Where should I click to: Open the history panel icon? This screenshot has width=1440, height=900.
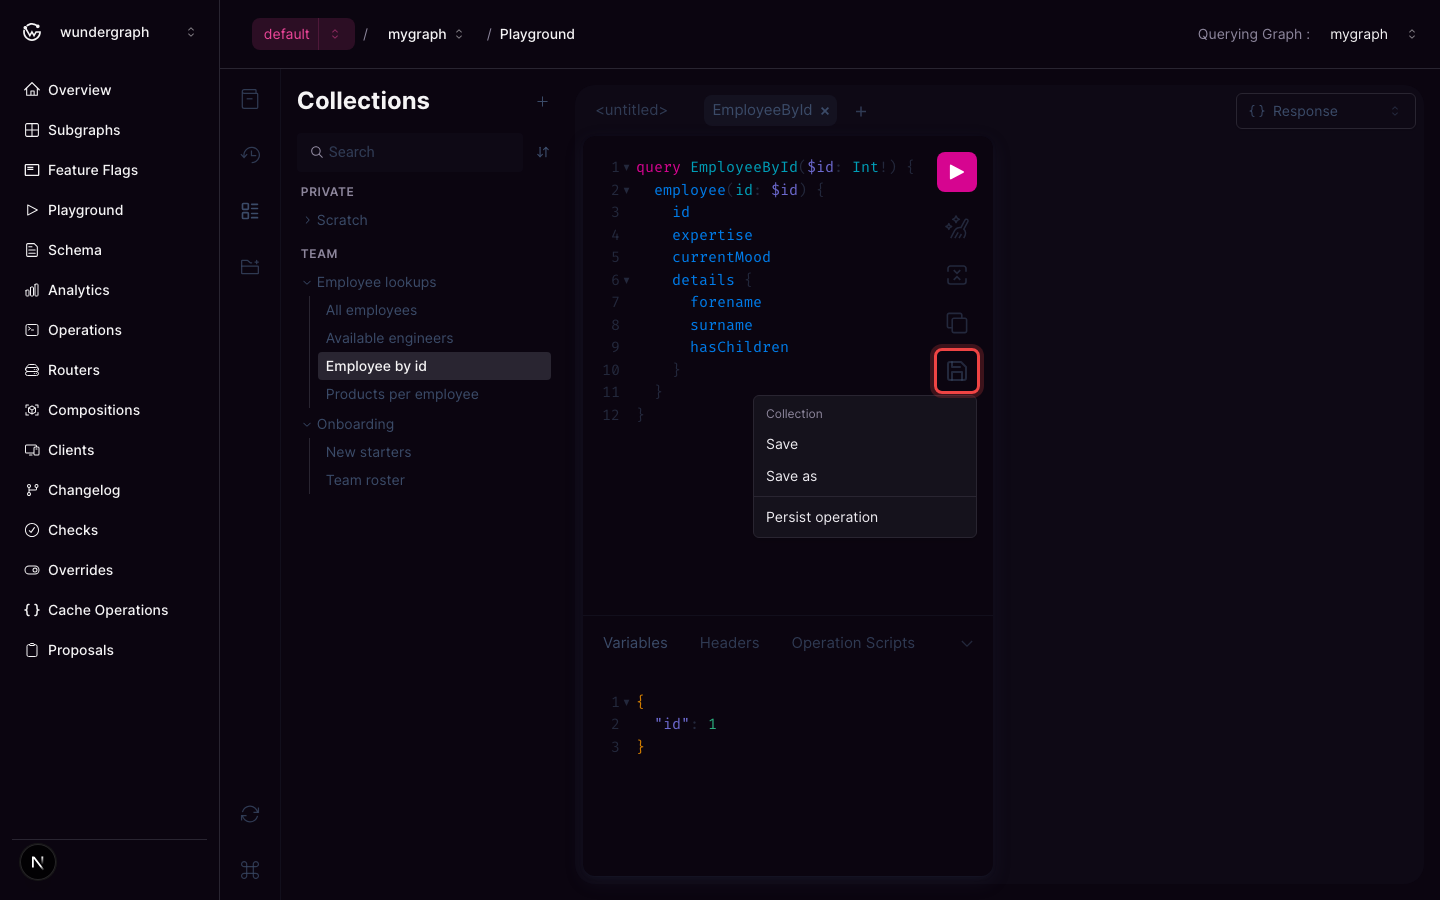250,155
